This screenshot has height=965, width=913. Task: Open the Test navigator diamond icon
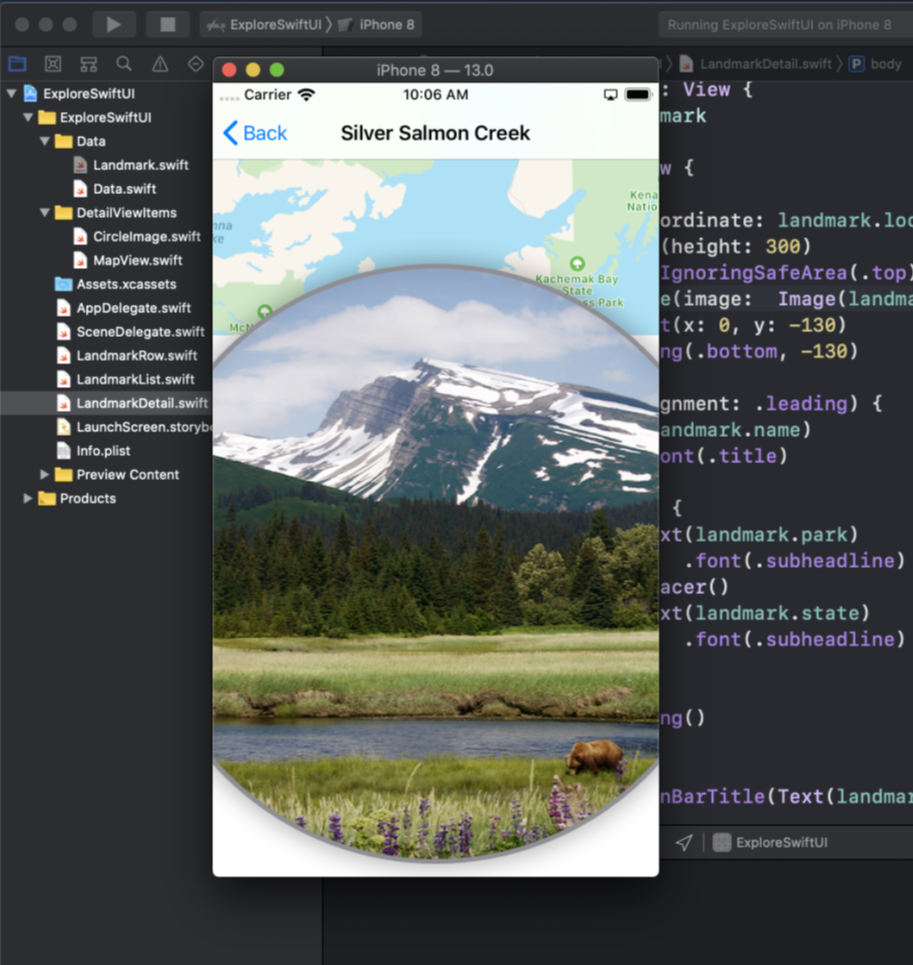pyautogui.click(x=196, y=63)
